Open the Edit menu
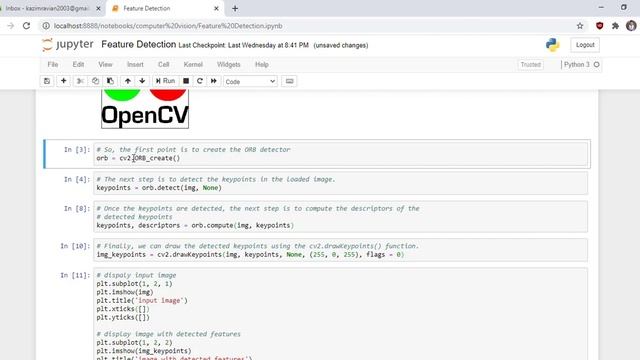The height and width of the screenshot is (360, 640). click(x=78, y=64)
